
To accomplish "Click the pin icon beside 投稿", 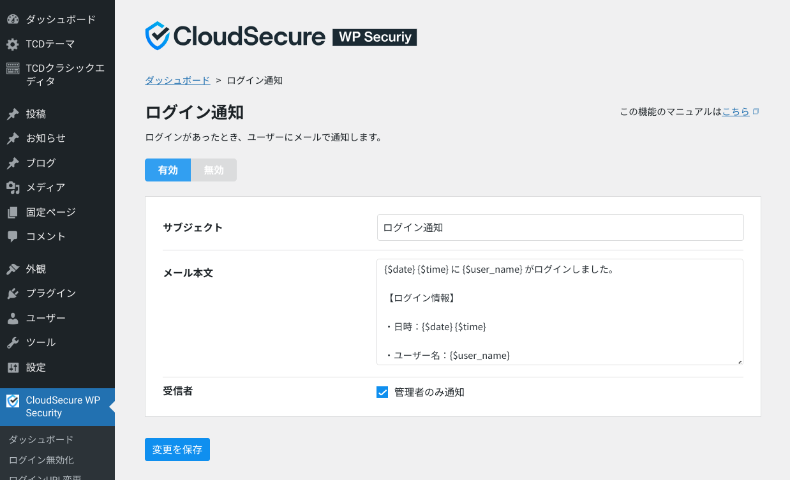I will 13,114.
